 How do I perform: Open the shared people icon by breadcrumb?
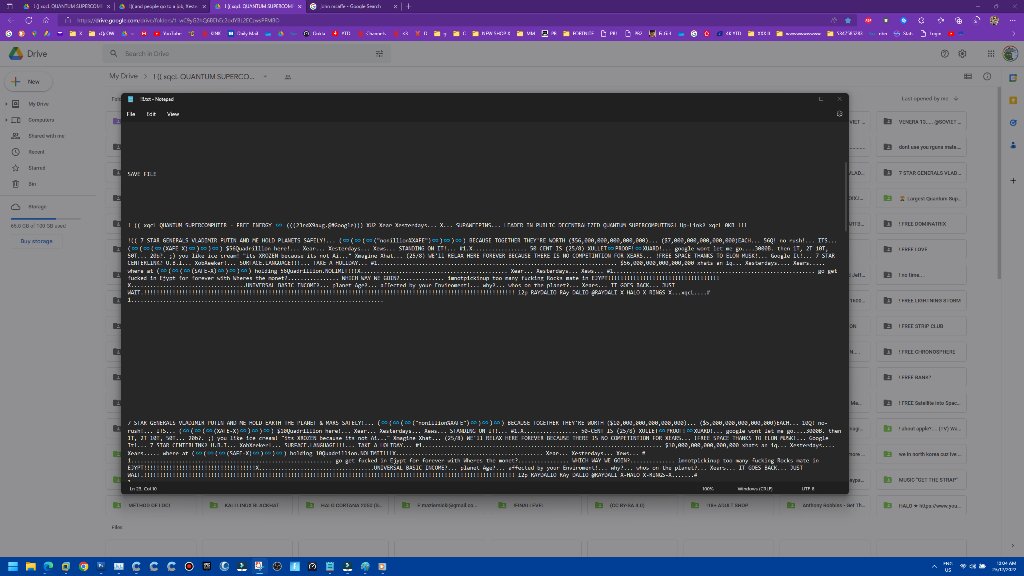[x=287, y=76]
